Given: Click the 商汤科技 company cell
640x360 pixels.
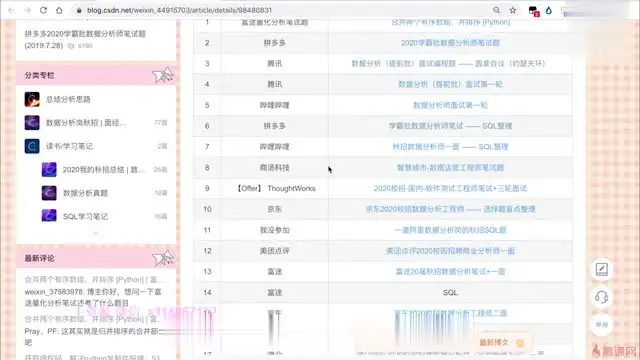Looking at the screenshot, I should click(x=275, y=168).
